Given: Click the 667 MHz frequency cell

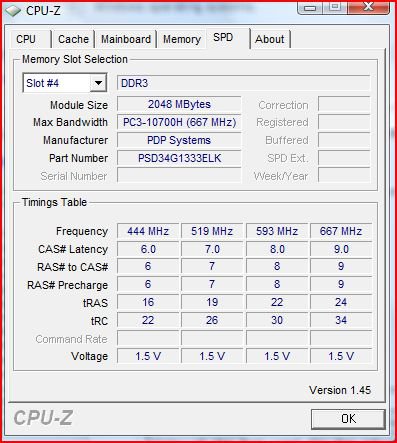Looking at the screenshot, I should pos(341,231).
